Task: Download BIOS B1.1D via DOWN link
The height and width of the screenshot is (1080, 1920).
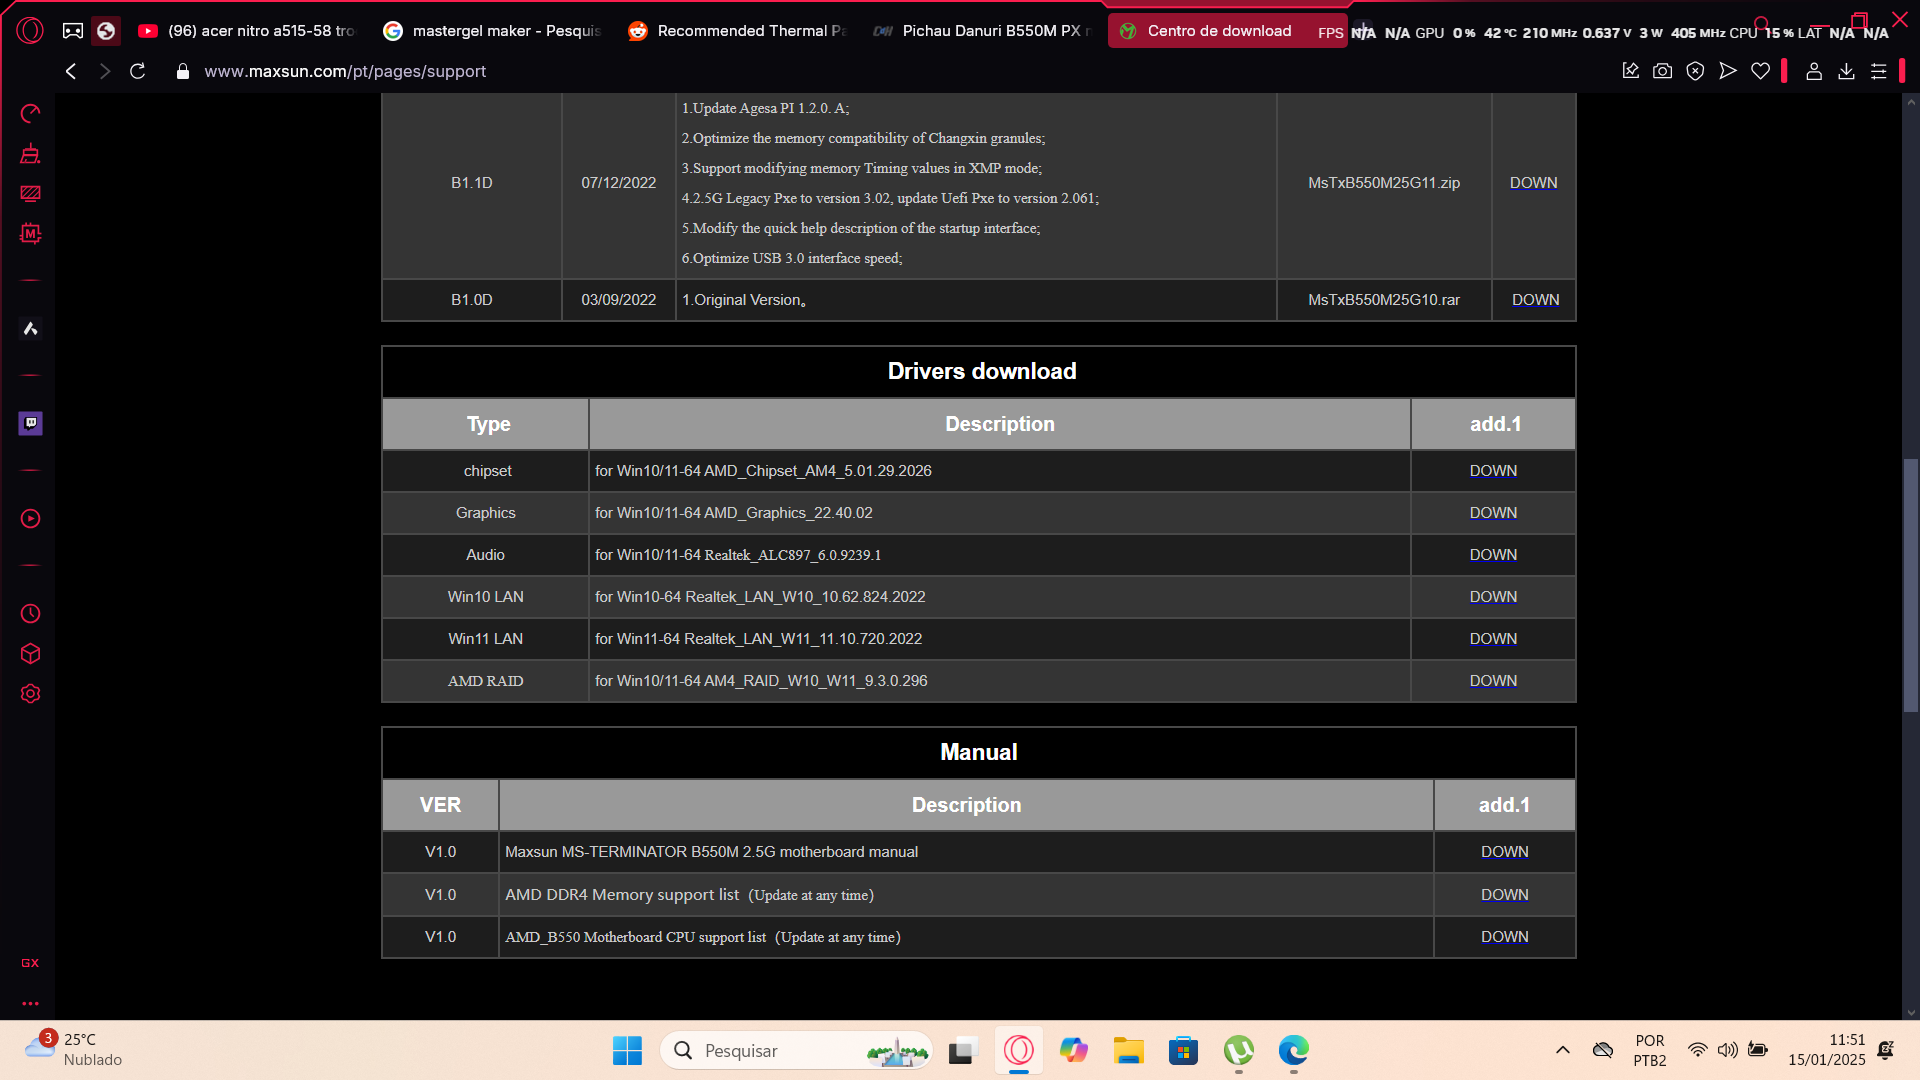Action: click(1533, 183)
